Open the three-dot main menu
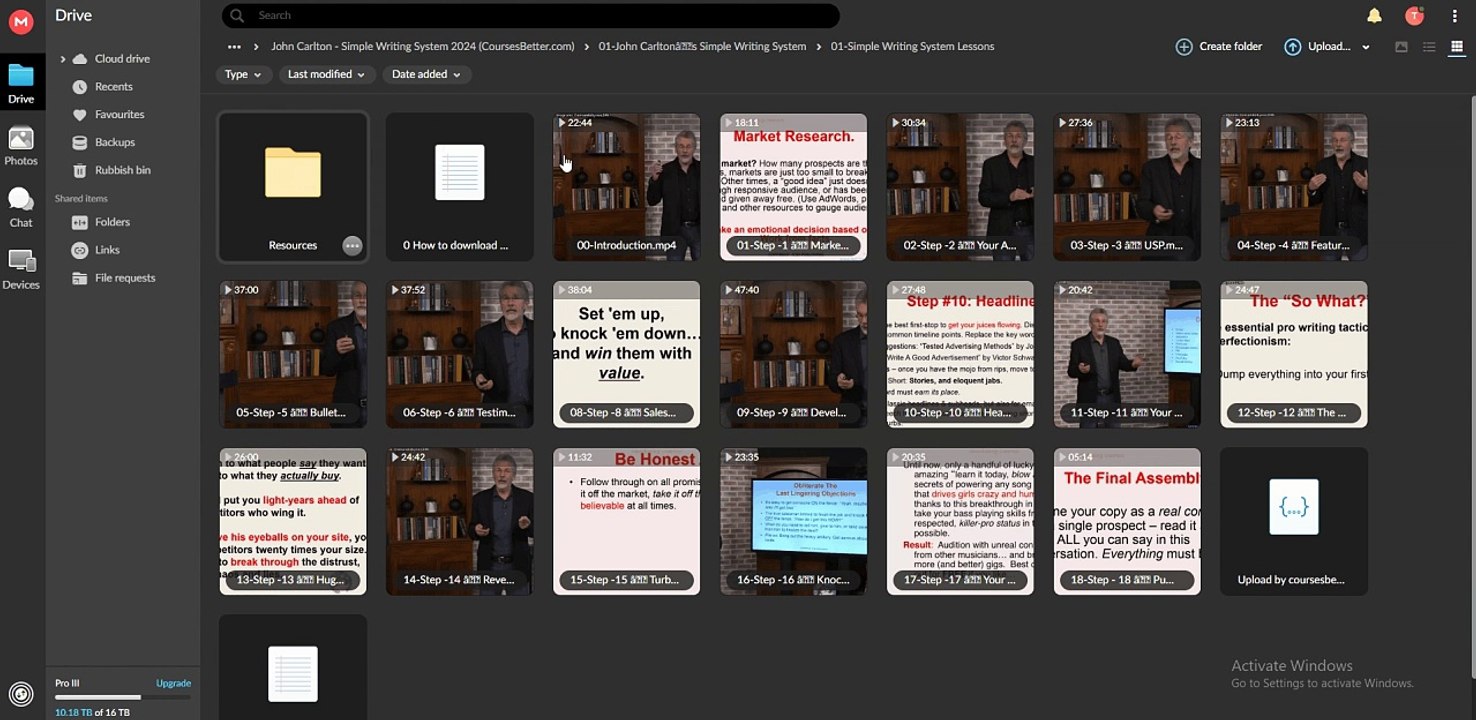The width and height of the screenshot is (1476, 720). 1454,15
